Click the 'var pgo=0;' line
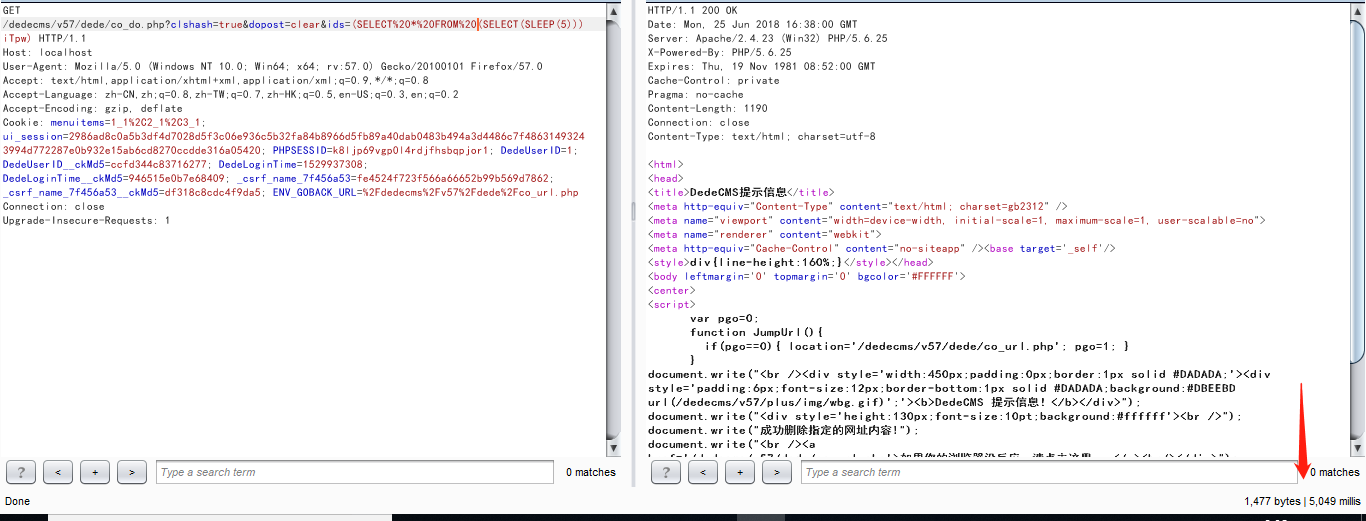The image size is (1366, 521). pos(724,318)
